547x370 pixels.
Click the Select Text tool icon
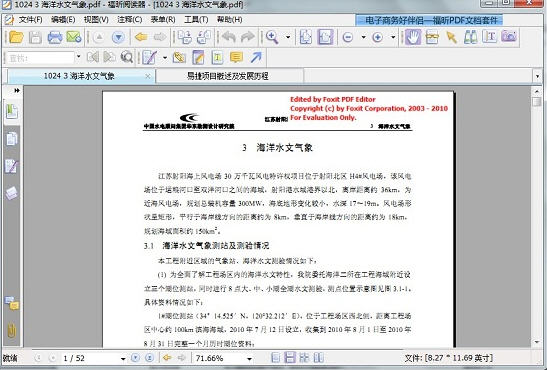432,37
